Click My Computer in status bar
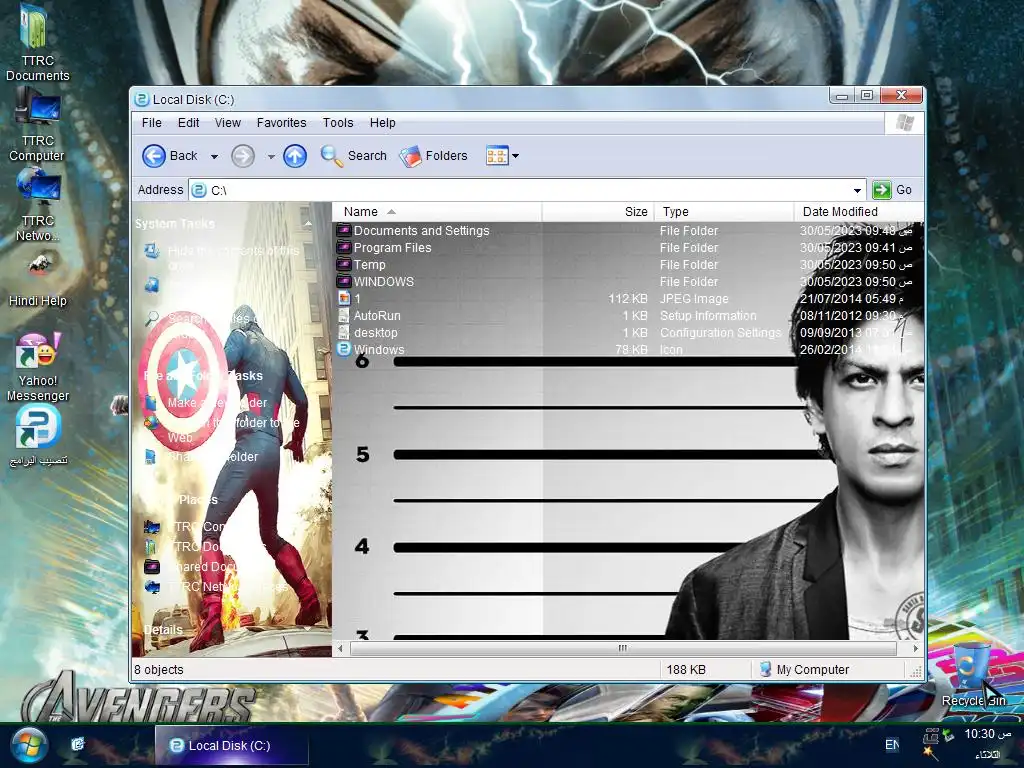This screenshot has width=1024, height=768. [804, 670]
